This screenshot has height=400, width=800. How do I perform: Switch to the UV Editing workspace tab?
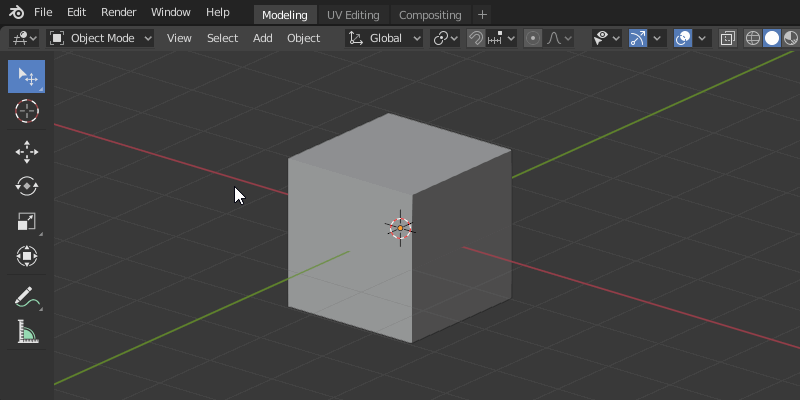353,15
